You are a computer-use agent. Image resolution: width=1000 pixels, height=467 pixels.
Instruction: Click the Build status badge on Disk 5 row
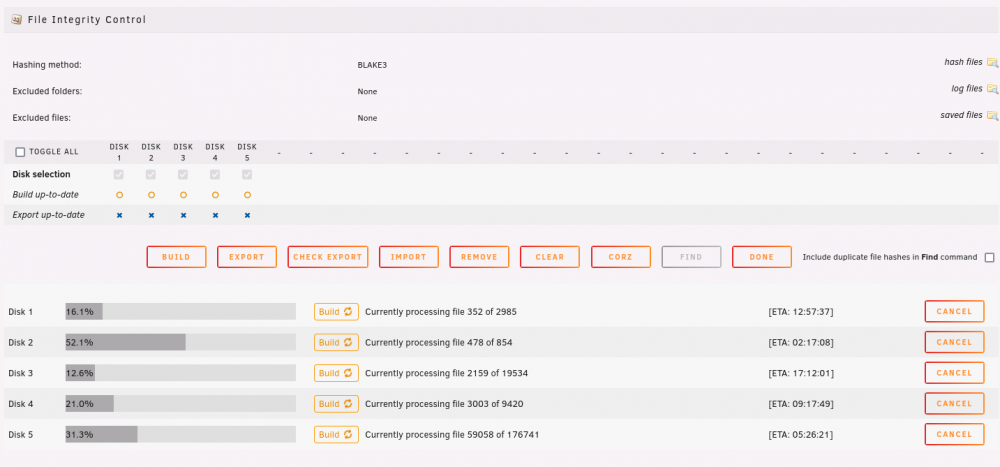[336, 434]
